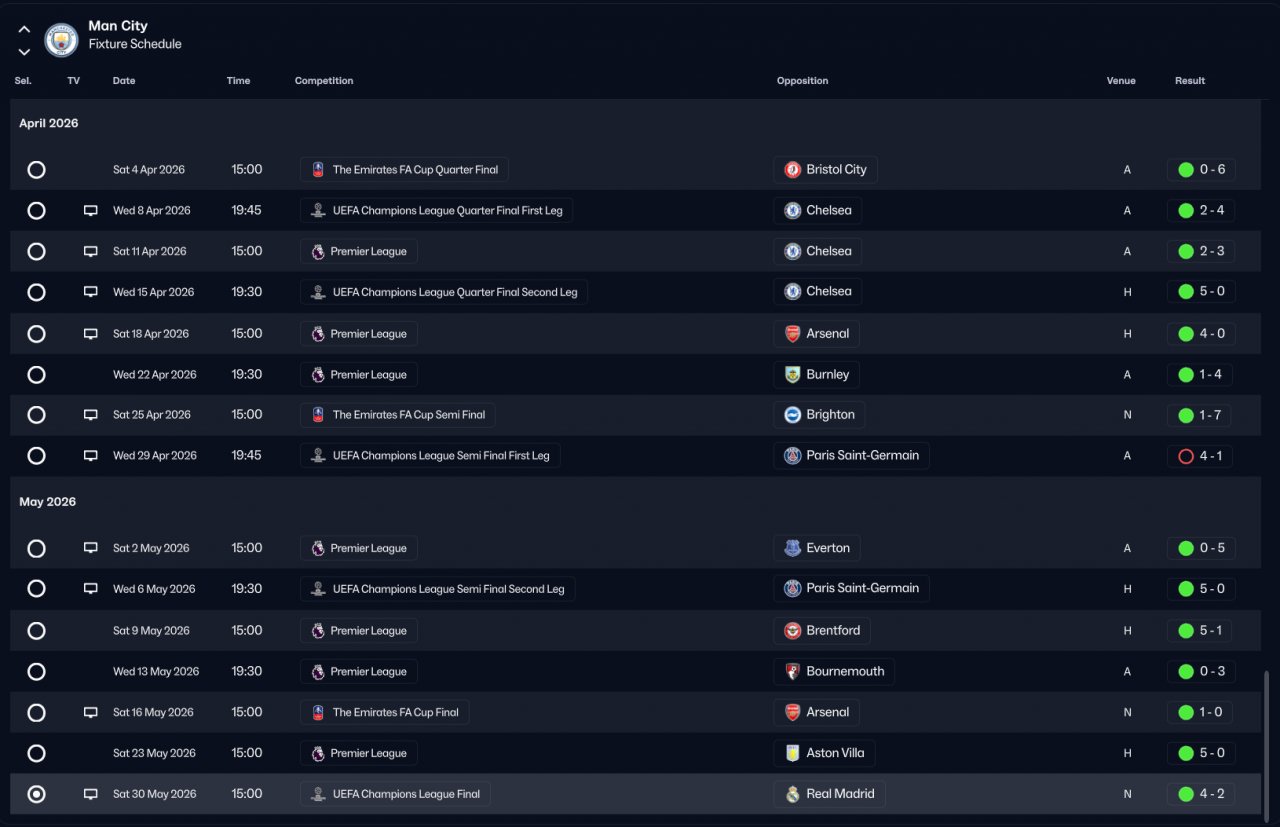Open the 1 - 7 result against Brighton
The height and width of the screenshot is (827, 1280).
pyautogui.click(x=1201, y=415)
